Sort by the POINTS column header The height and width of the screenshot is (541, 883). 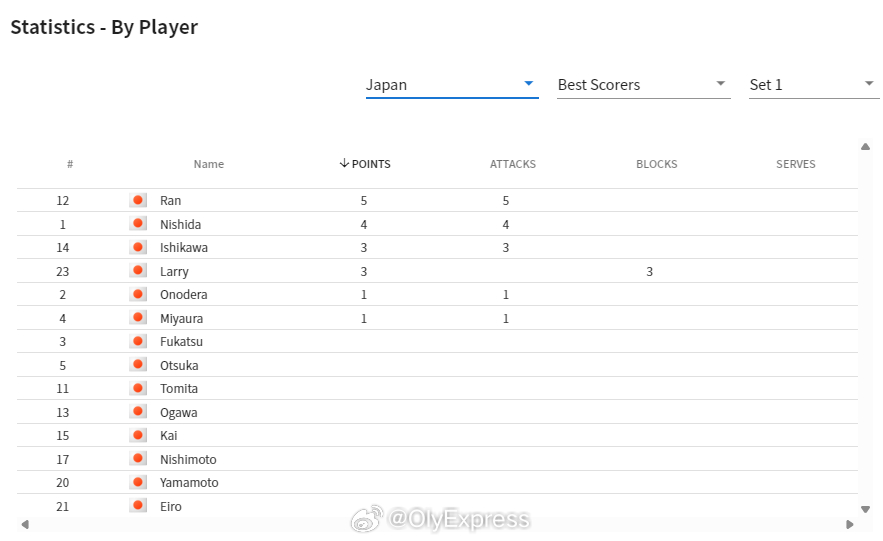pos(365,164)
